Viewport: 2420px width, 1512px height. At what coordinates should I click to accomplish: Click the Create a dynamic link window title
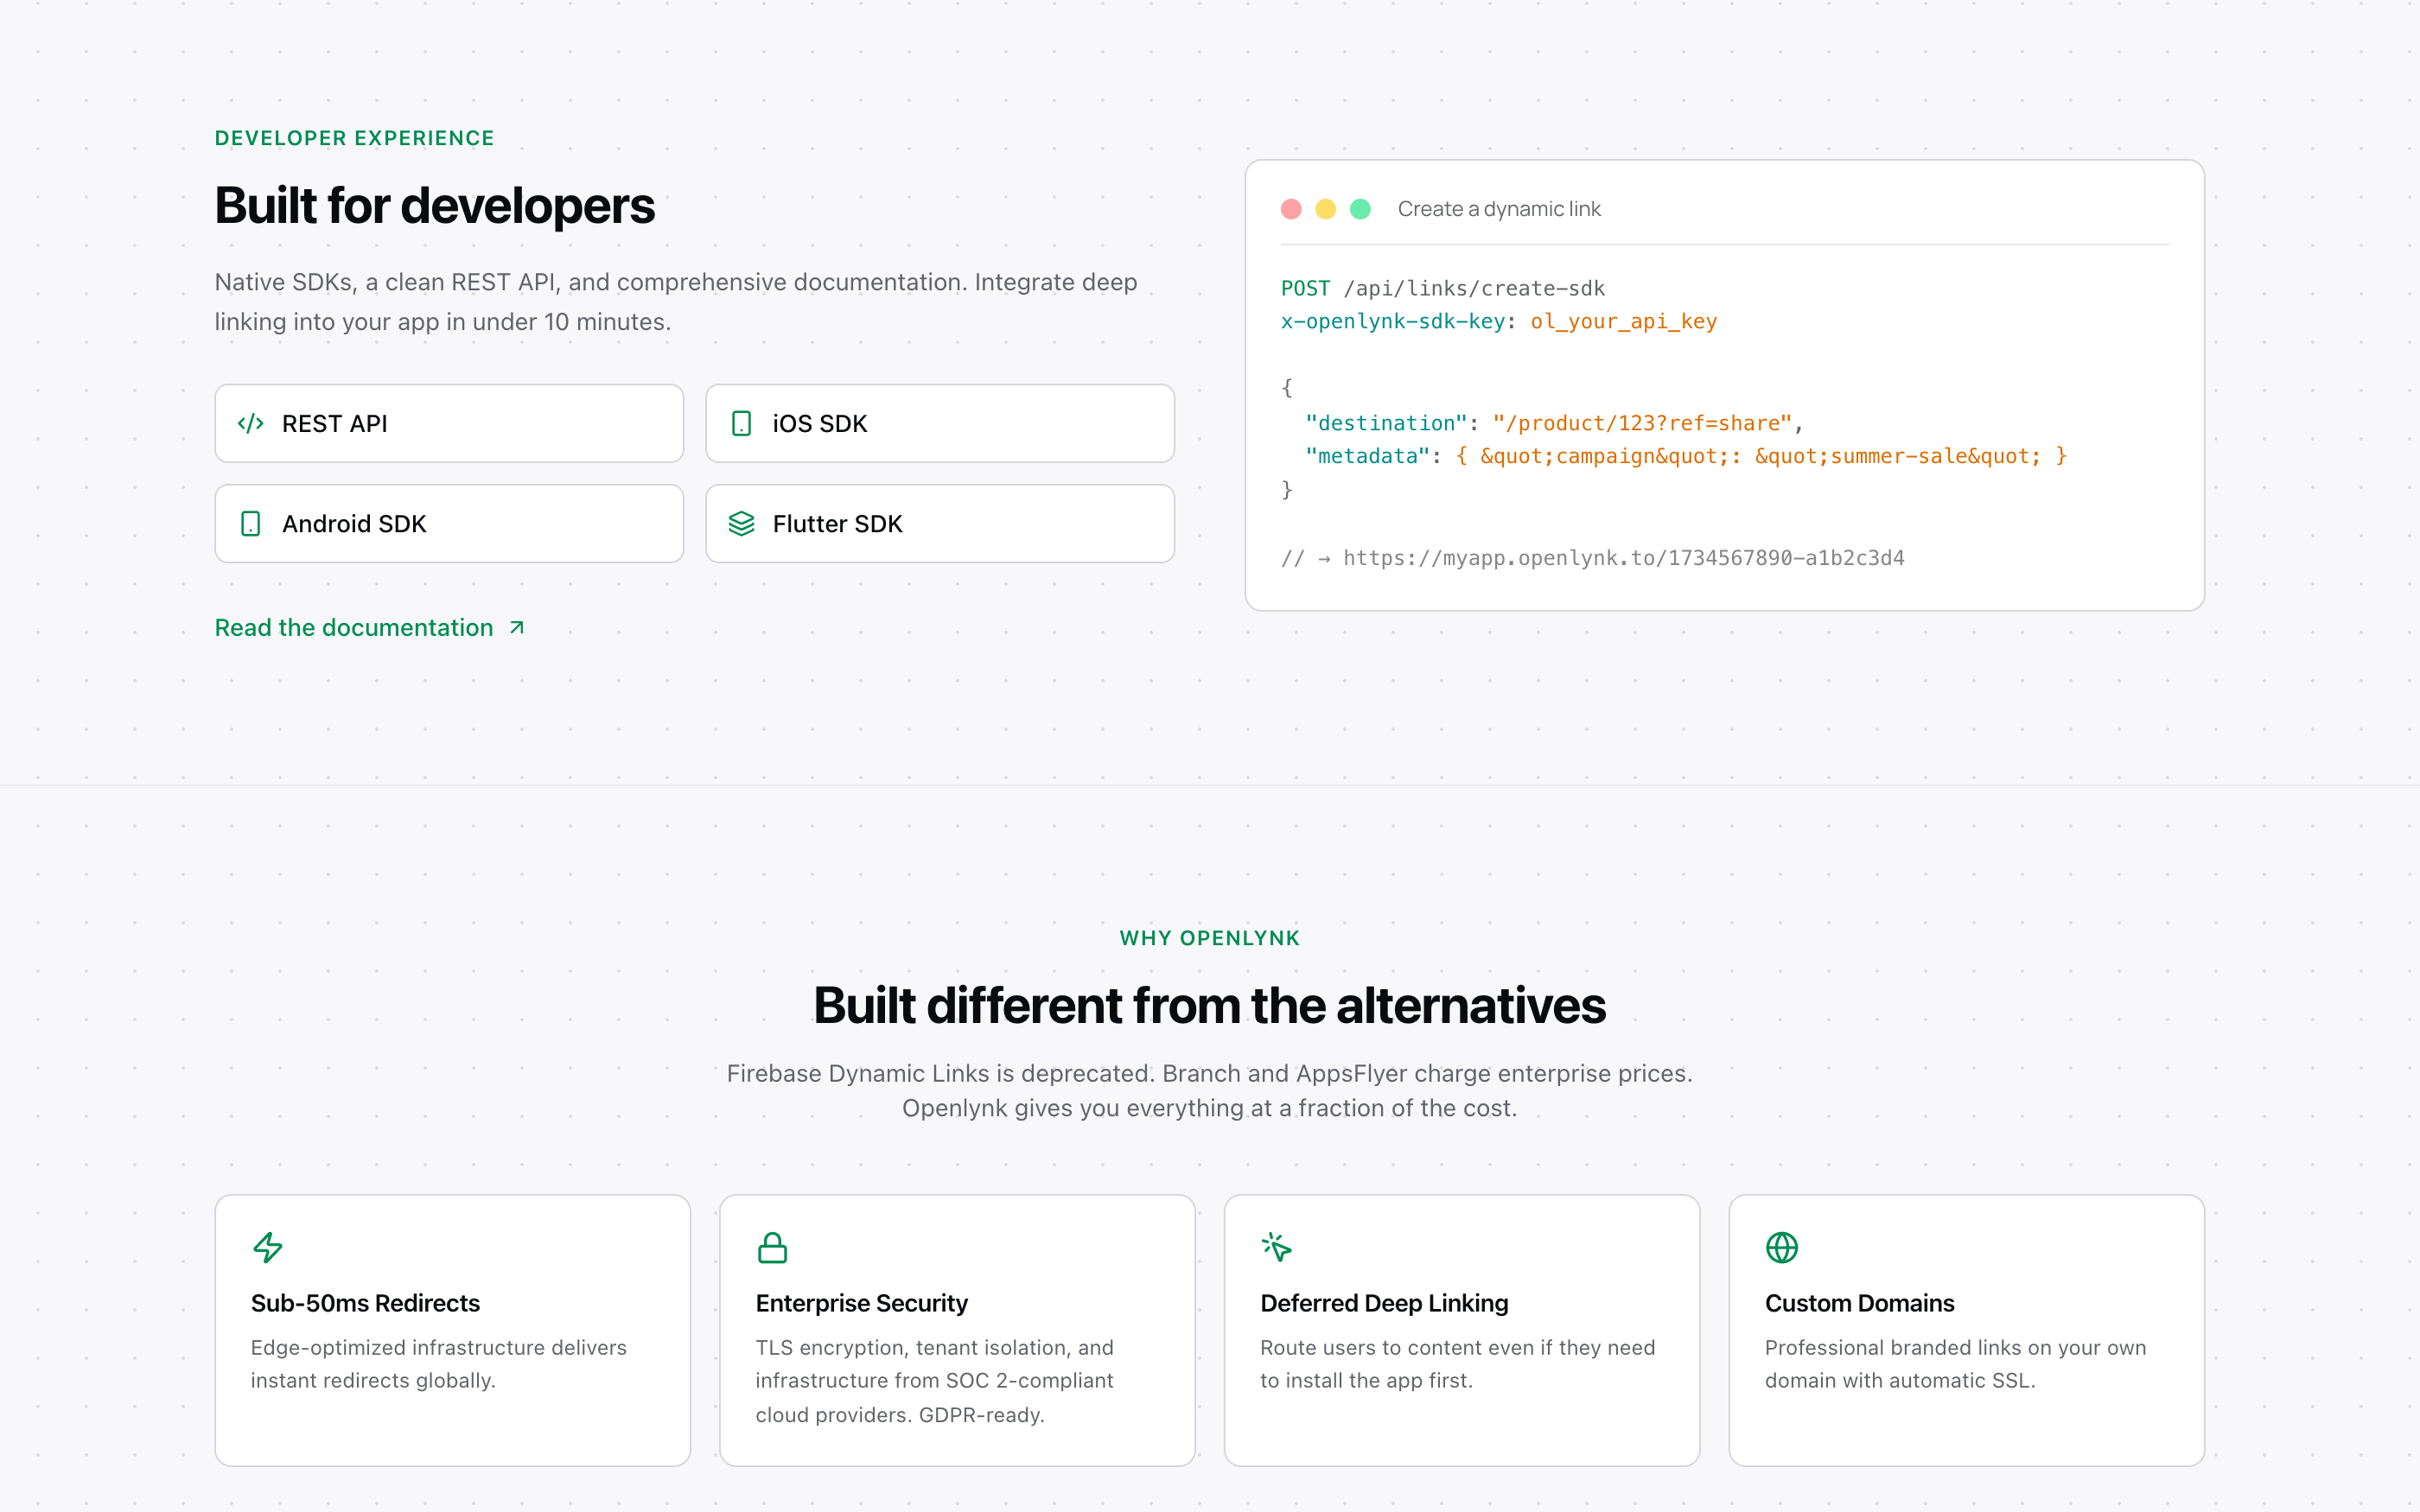1499,209
